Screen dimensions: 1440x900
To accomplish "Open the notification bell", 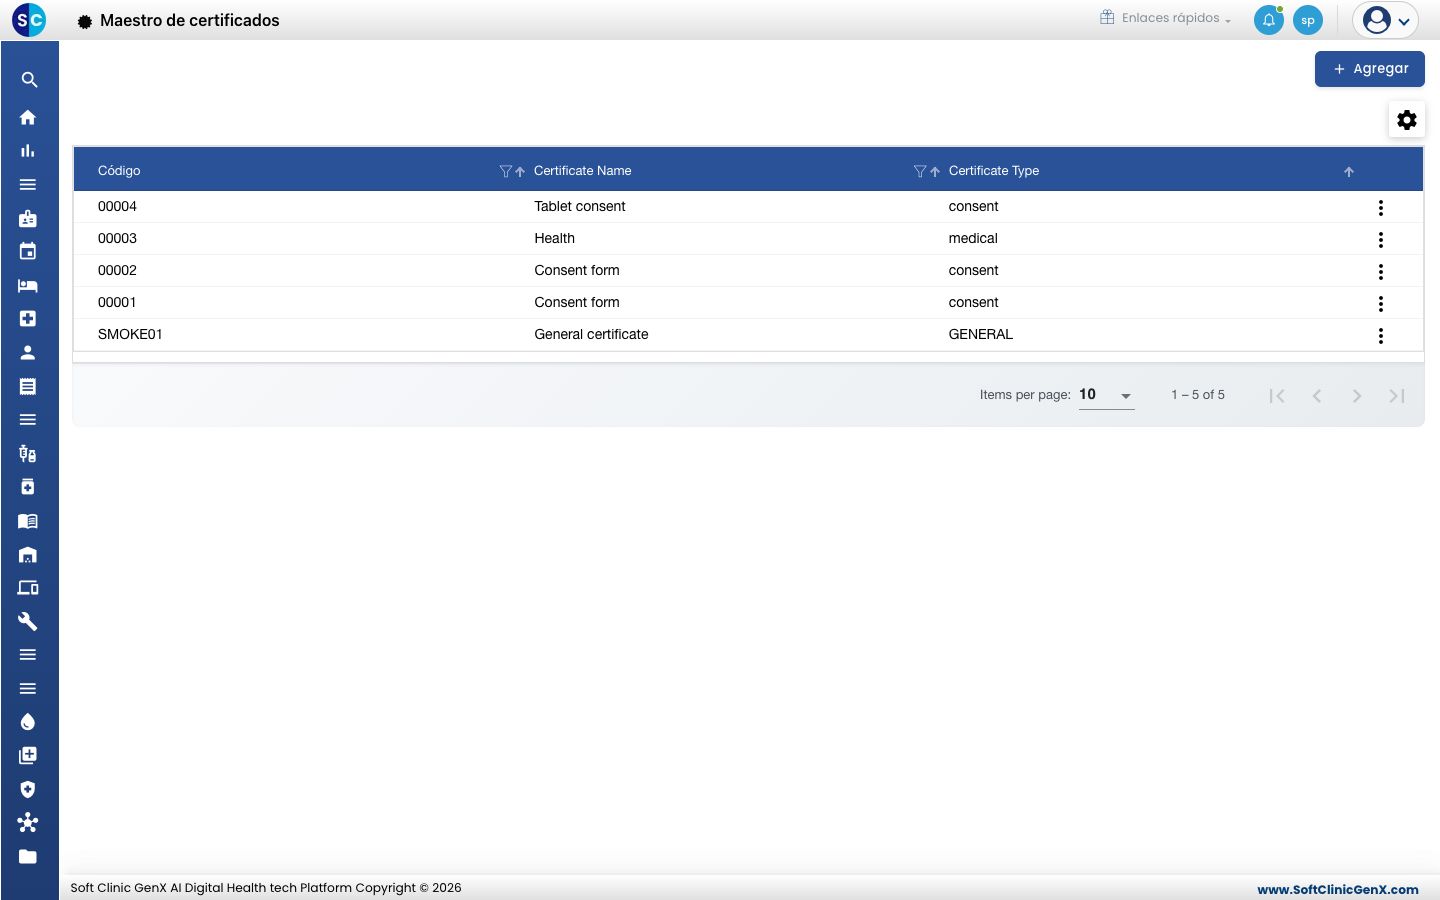I will point(1269,20).
